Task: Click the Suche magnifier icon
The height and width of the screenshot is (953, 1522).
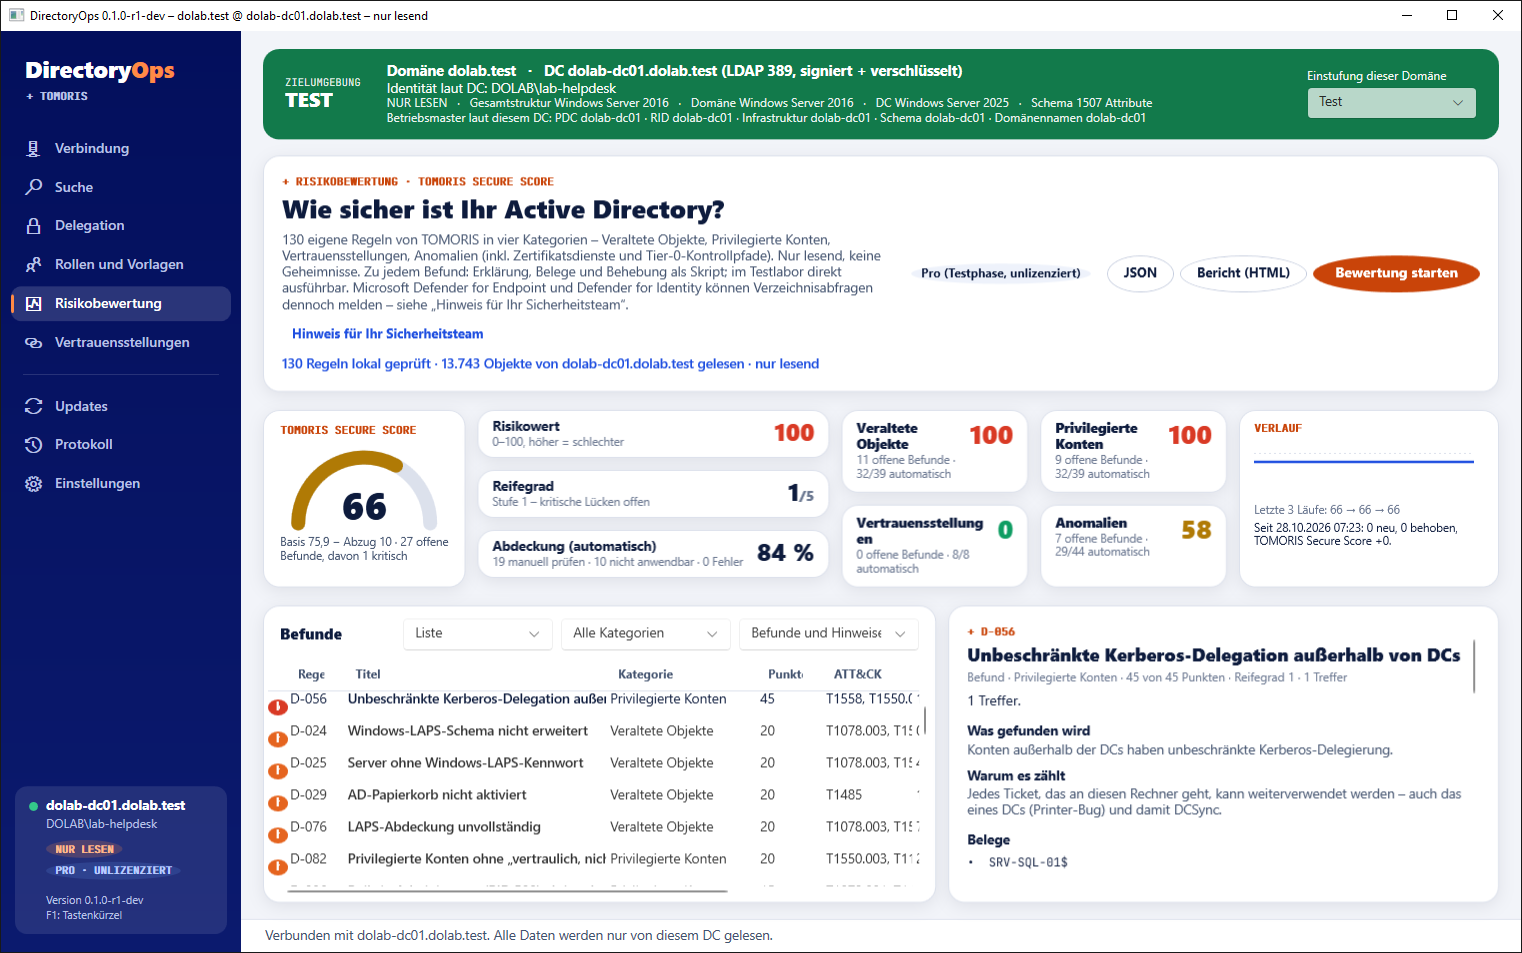Action: (33, 187)
